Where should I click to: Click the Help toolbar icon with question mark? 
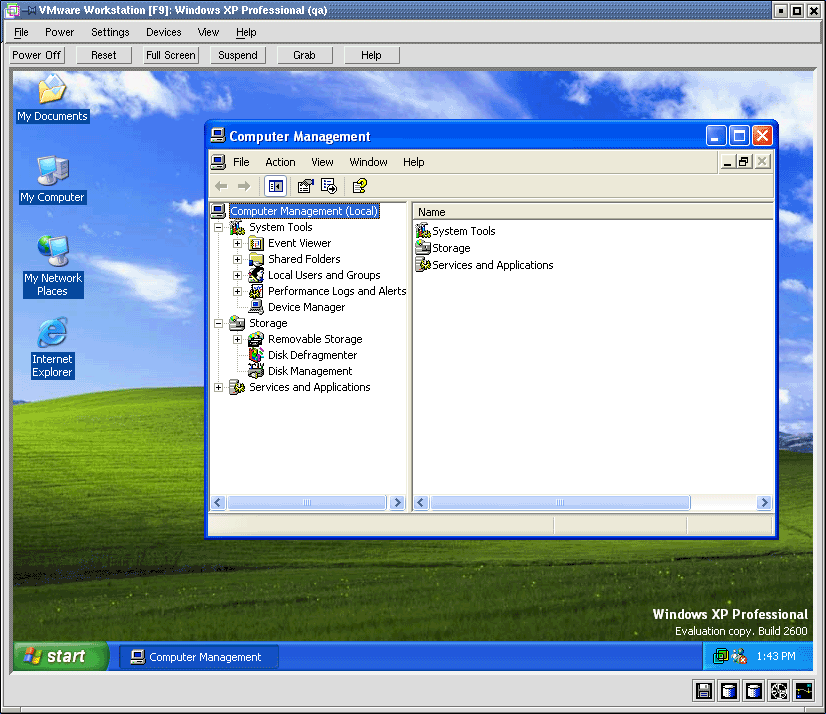(360, 186)
